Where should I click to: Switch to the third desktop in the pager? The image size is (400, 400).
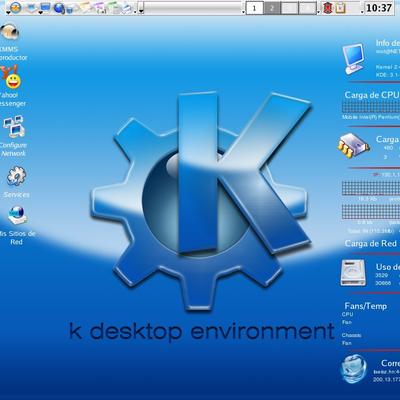pos(289,8)
